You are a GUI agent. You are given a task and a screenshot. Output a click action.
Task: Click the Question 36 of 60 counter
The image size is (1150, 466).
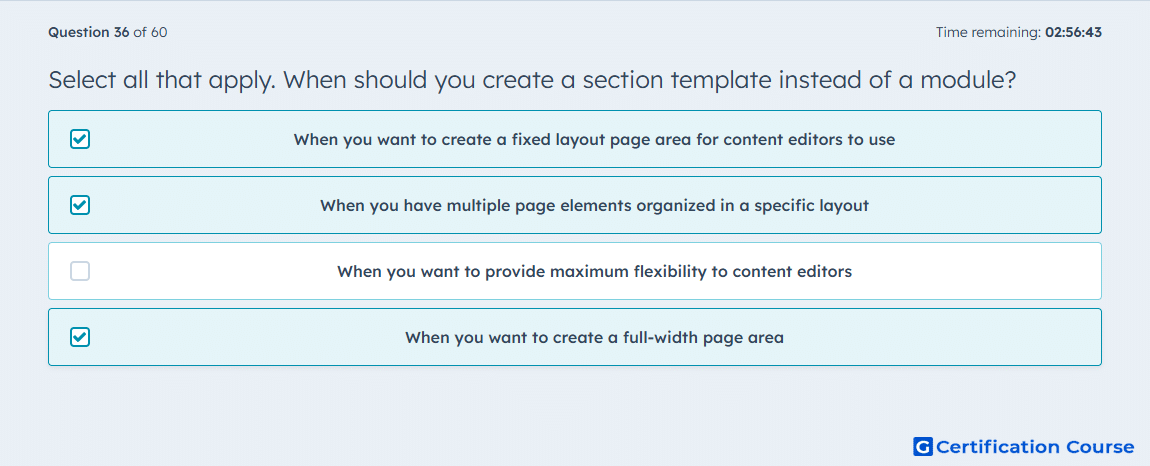coord(108,32)
